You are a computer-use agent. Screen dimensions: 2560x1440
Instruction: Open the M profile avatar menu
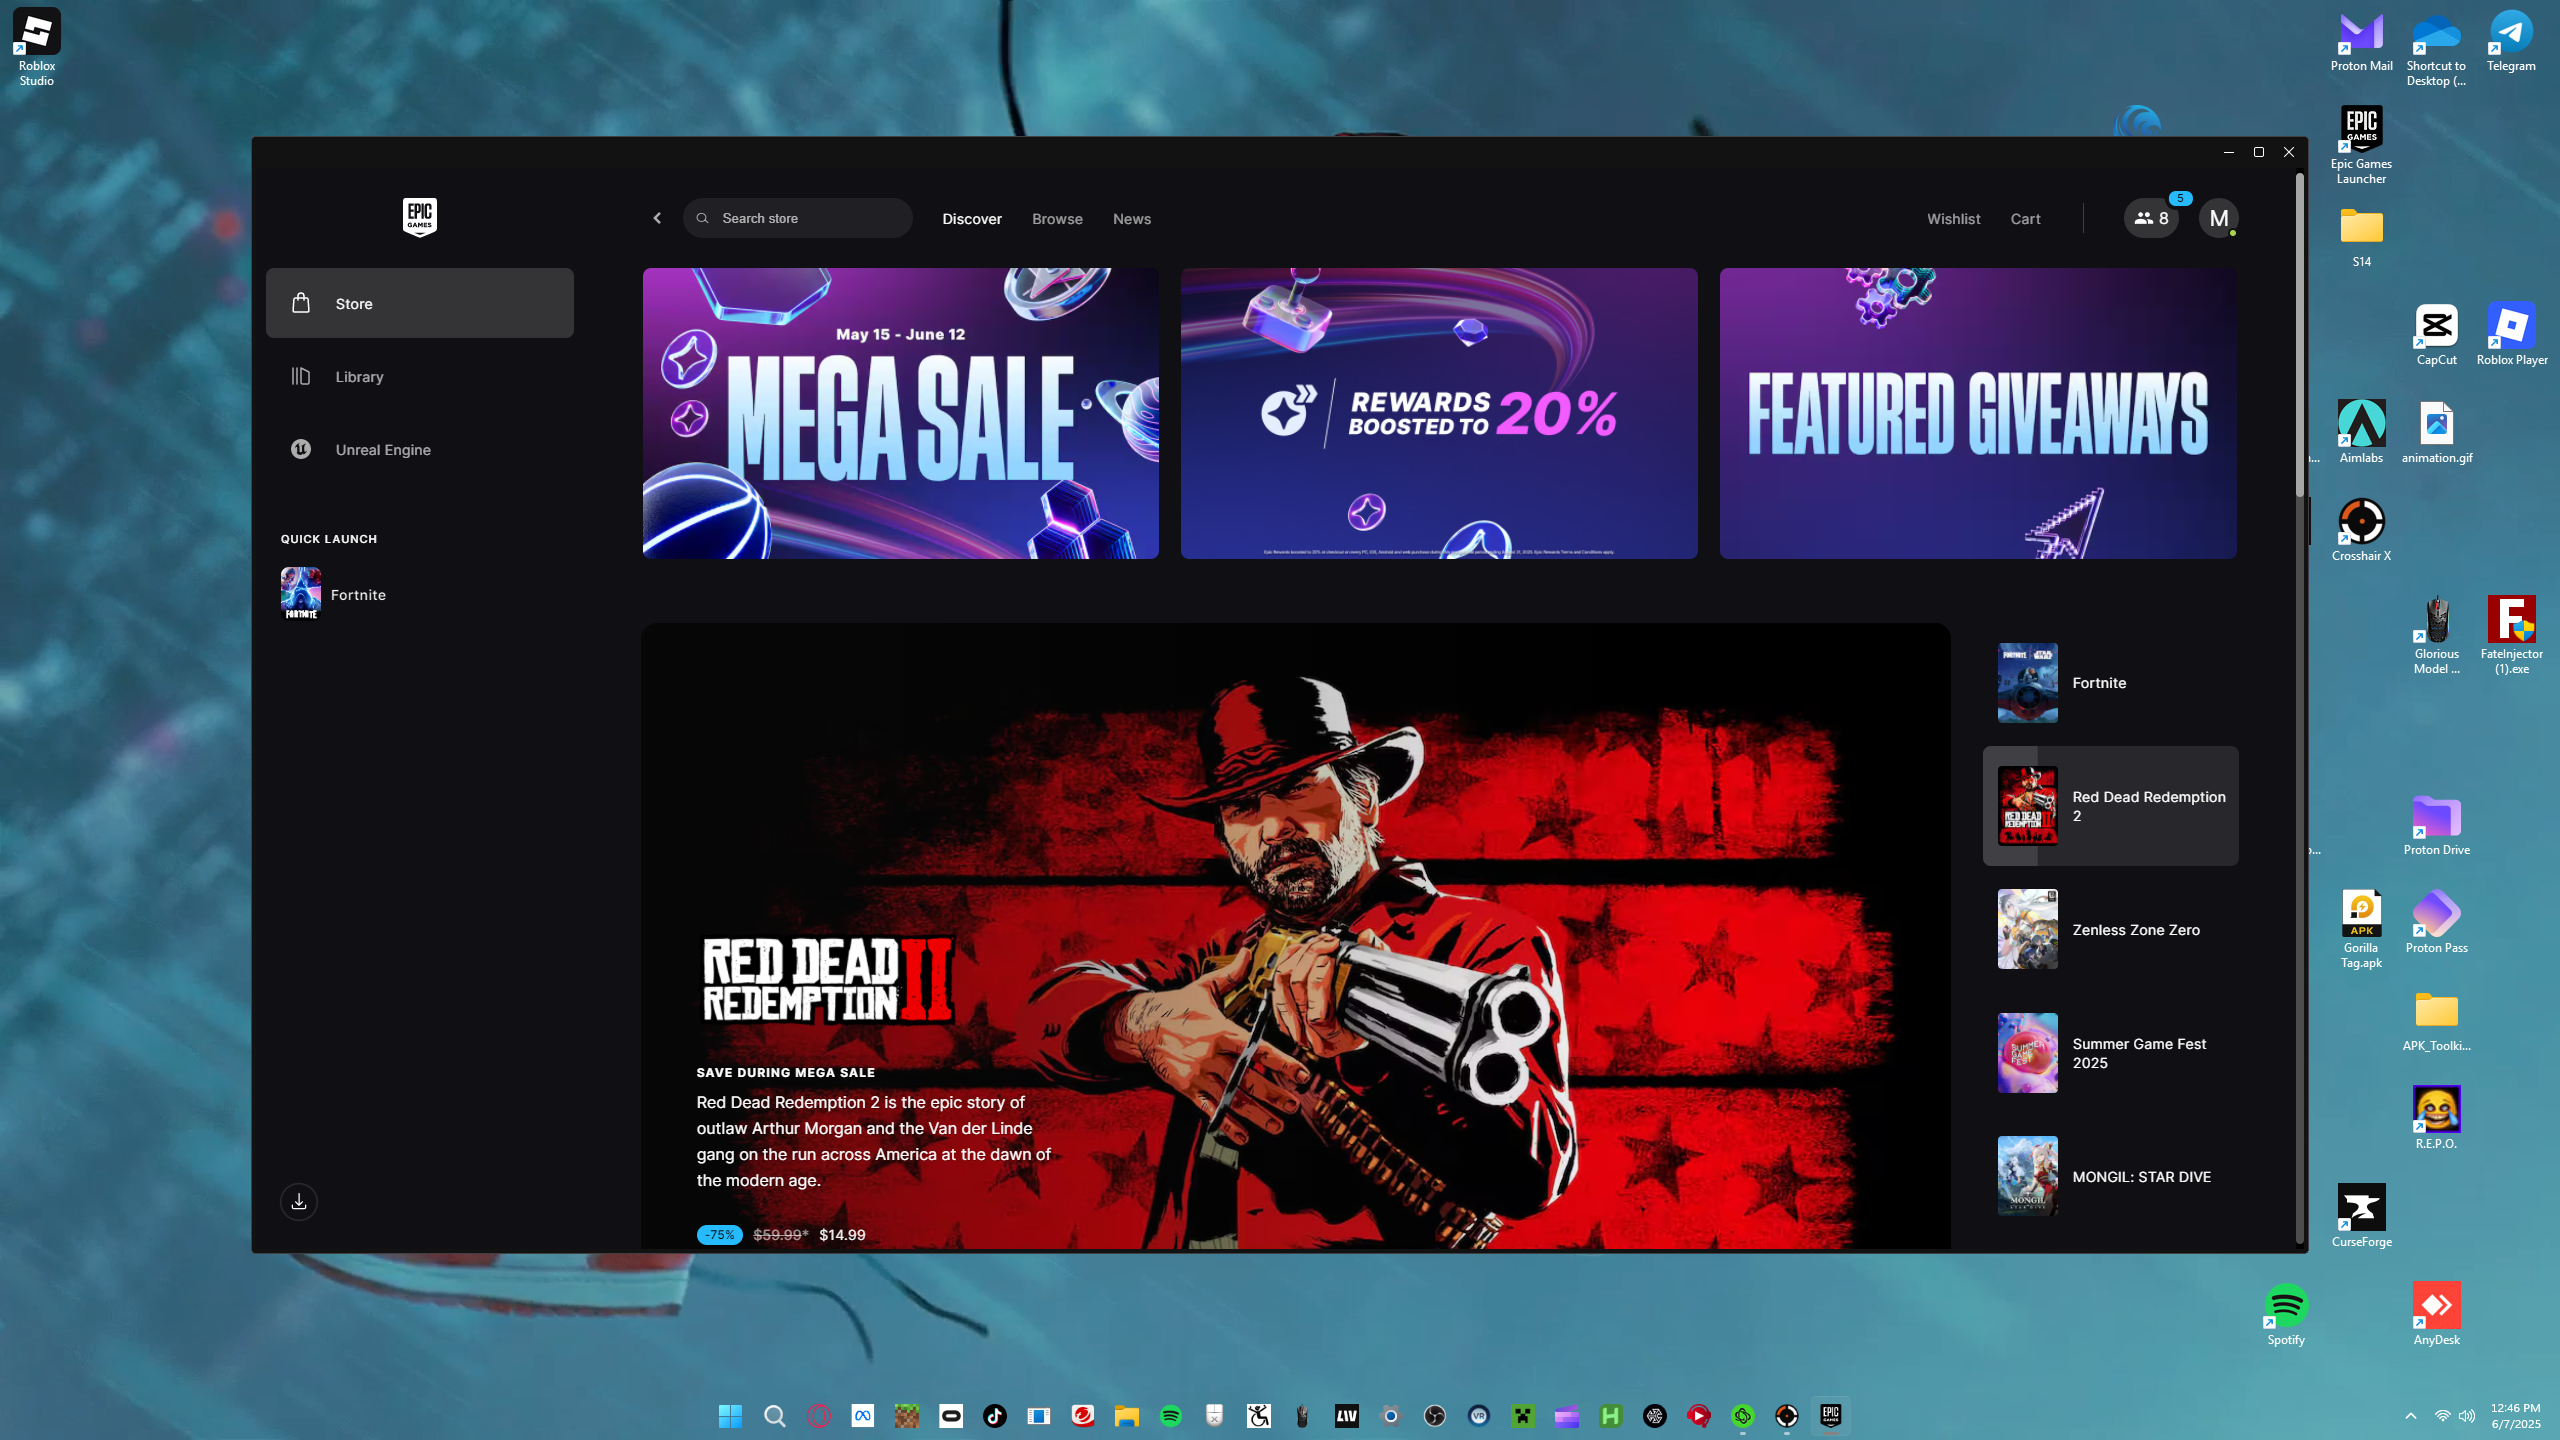click(2218, 218)
